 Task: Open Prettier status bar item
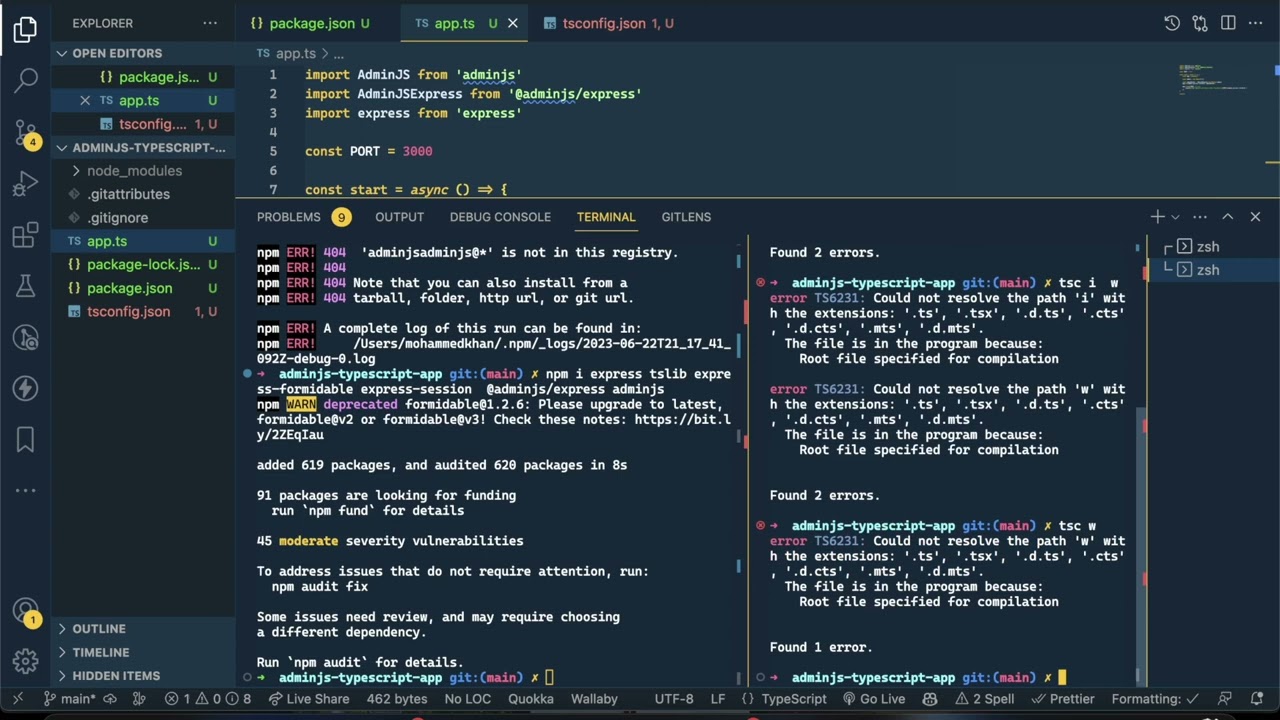tap(1063, 699)
